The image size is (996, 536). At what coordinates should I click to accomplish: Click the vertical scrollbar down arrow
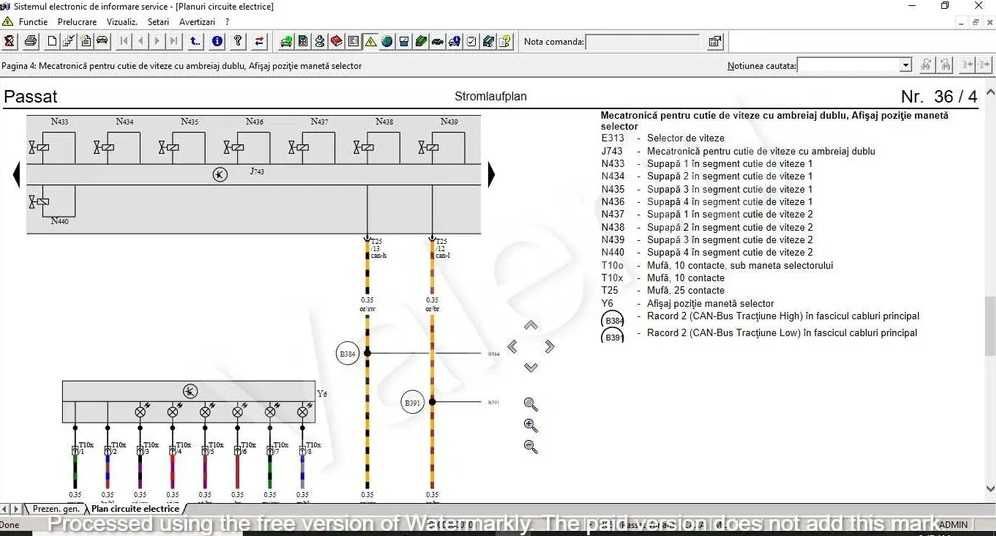point(990,488)
